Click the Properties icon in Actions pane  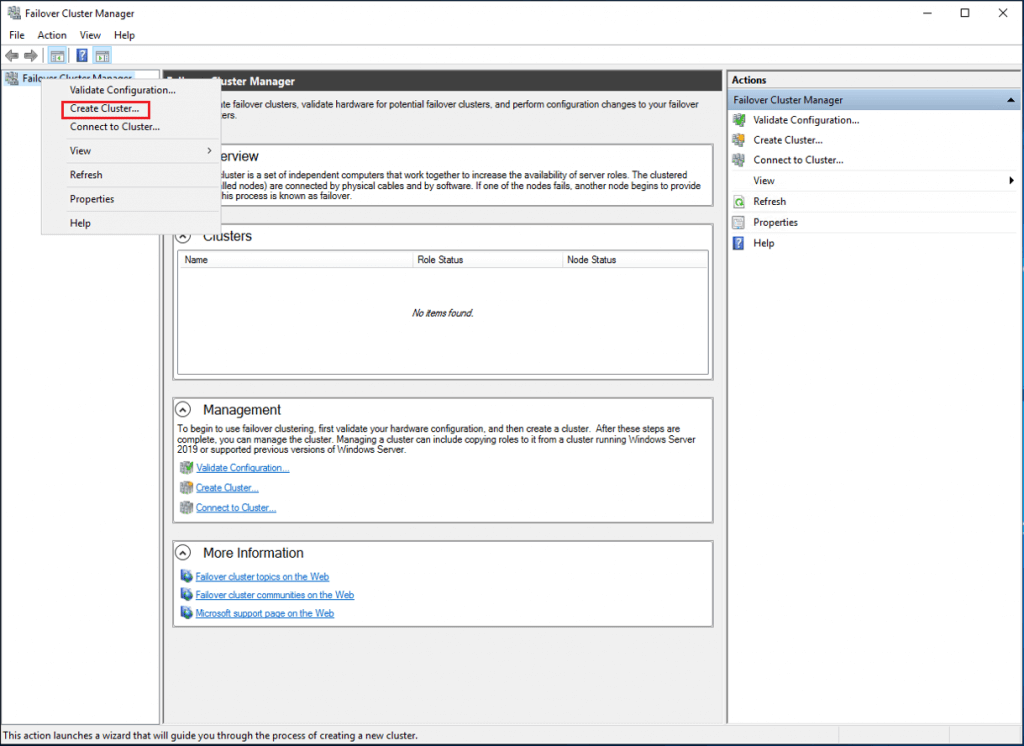click(x=739, y=222)
